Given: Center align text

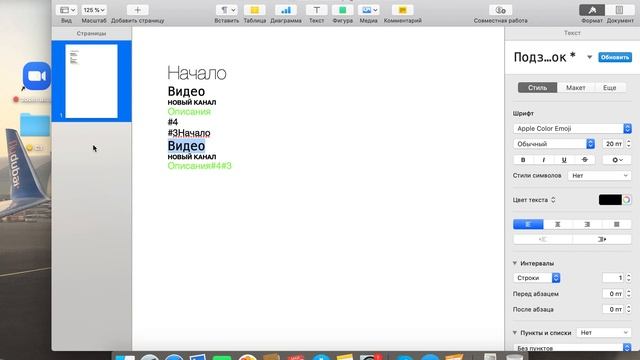Looking at the screenshot, I should tap(558, 224).
